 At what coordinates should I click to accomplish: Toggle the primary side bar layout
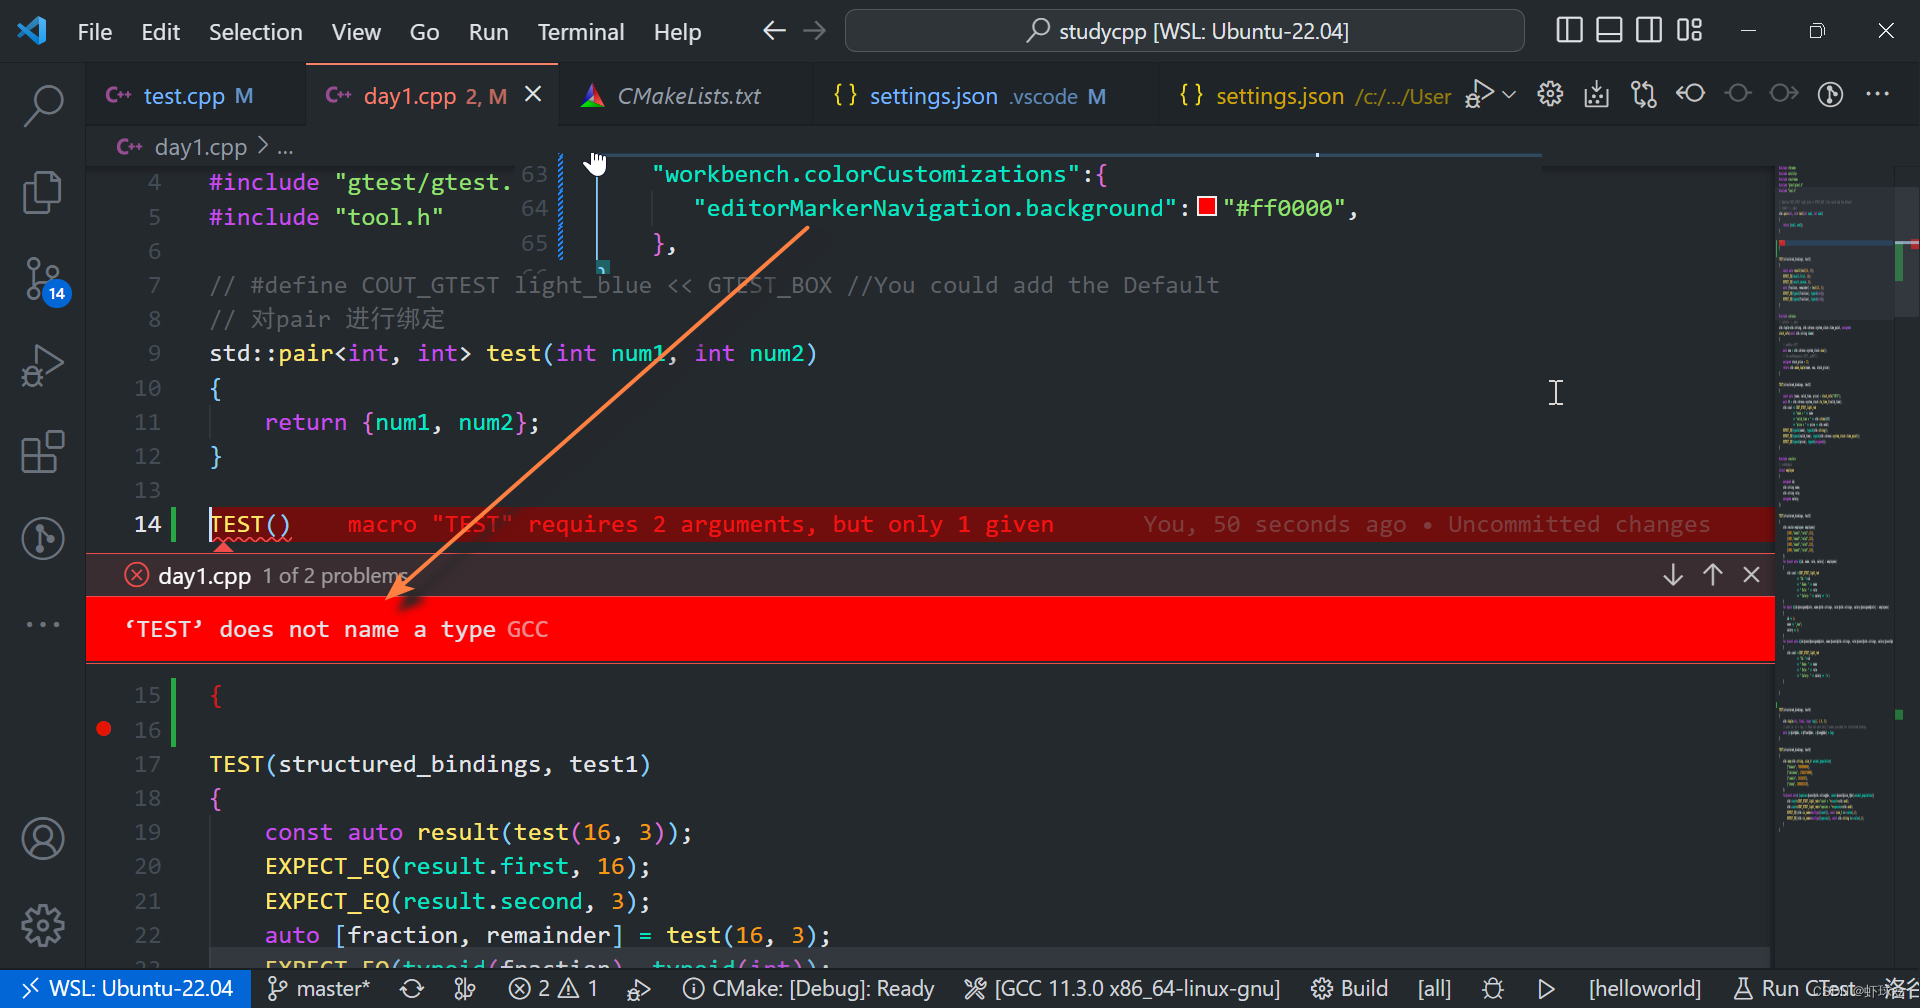pos(1569,31)
